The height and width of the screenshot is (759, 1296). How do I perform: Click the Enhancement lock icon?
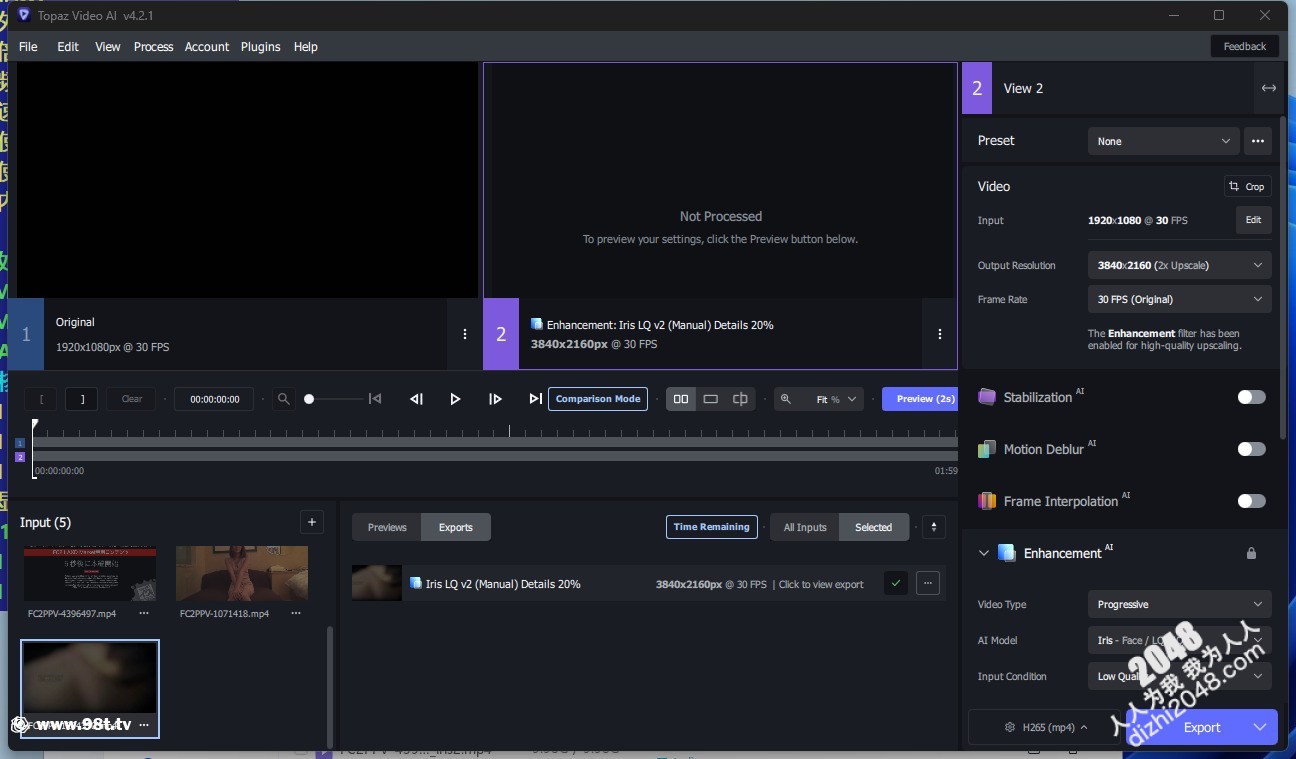1251,553
